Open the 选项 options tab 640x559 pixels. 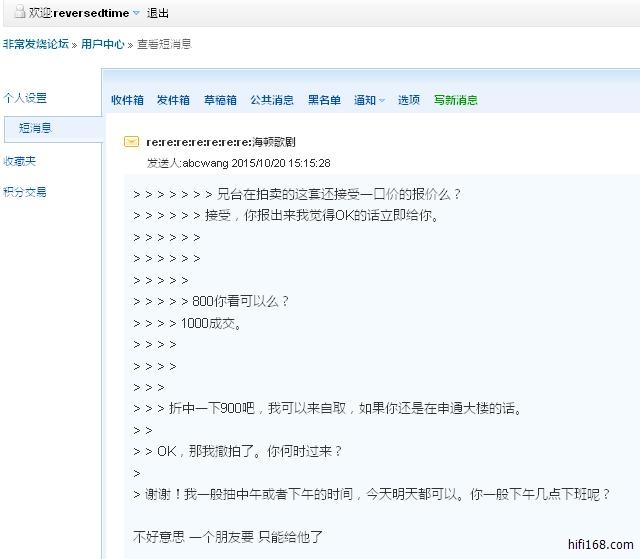point(409,100)
